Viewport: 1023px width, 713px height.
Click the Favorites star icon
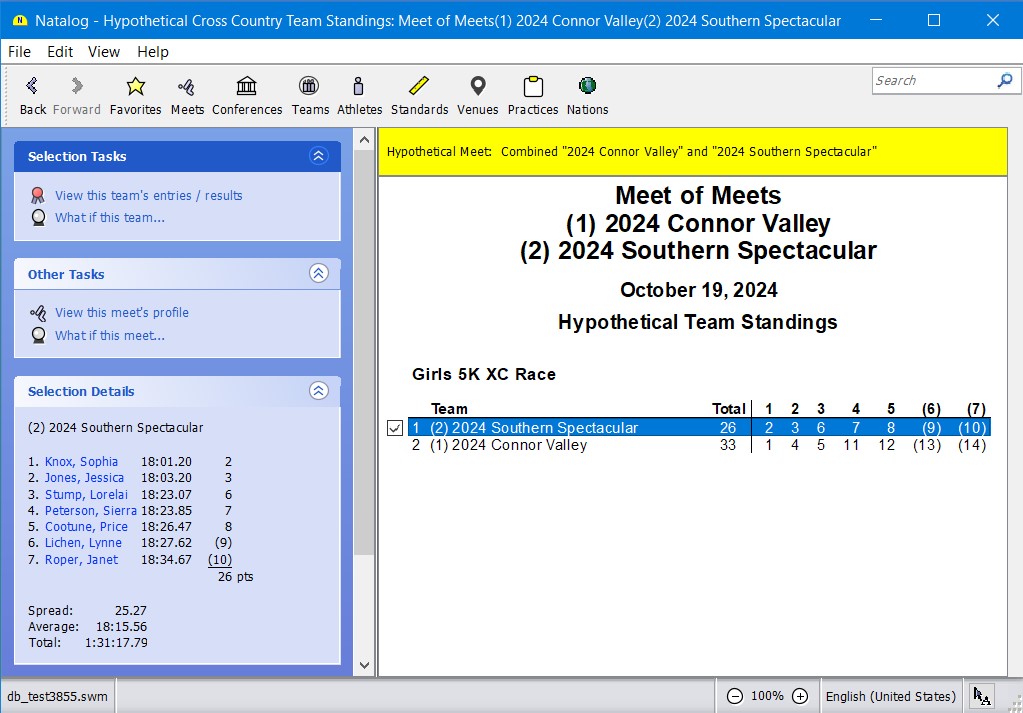click(x=135, y=87)
